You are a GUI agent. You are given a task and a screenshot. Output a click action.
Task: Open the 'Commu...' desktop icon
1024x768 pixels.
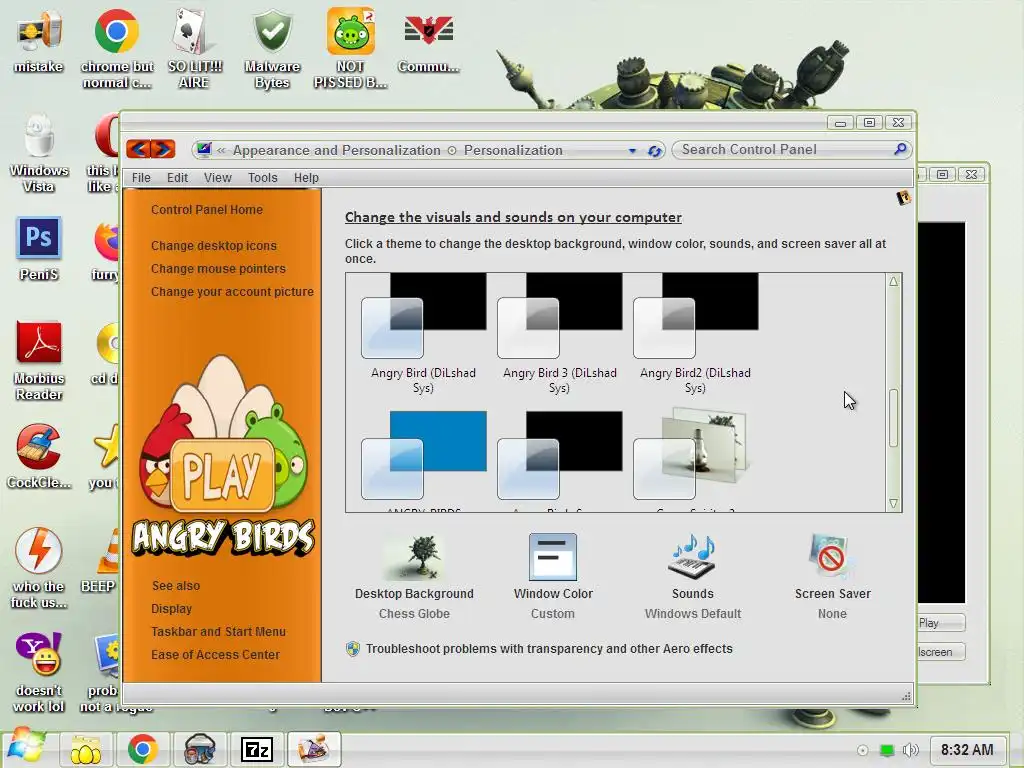[428, 40]
